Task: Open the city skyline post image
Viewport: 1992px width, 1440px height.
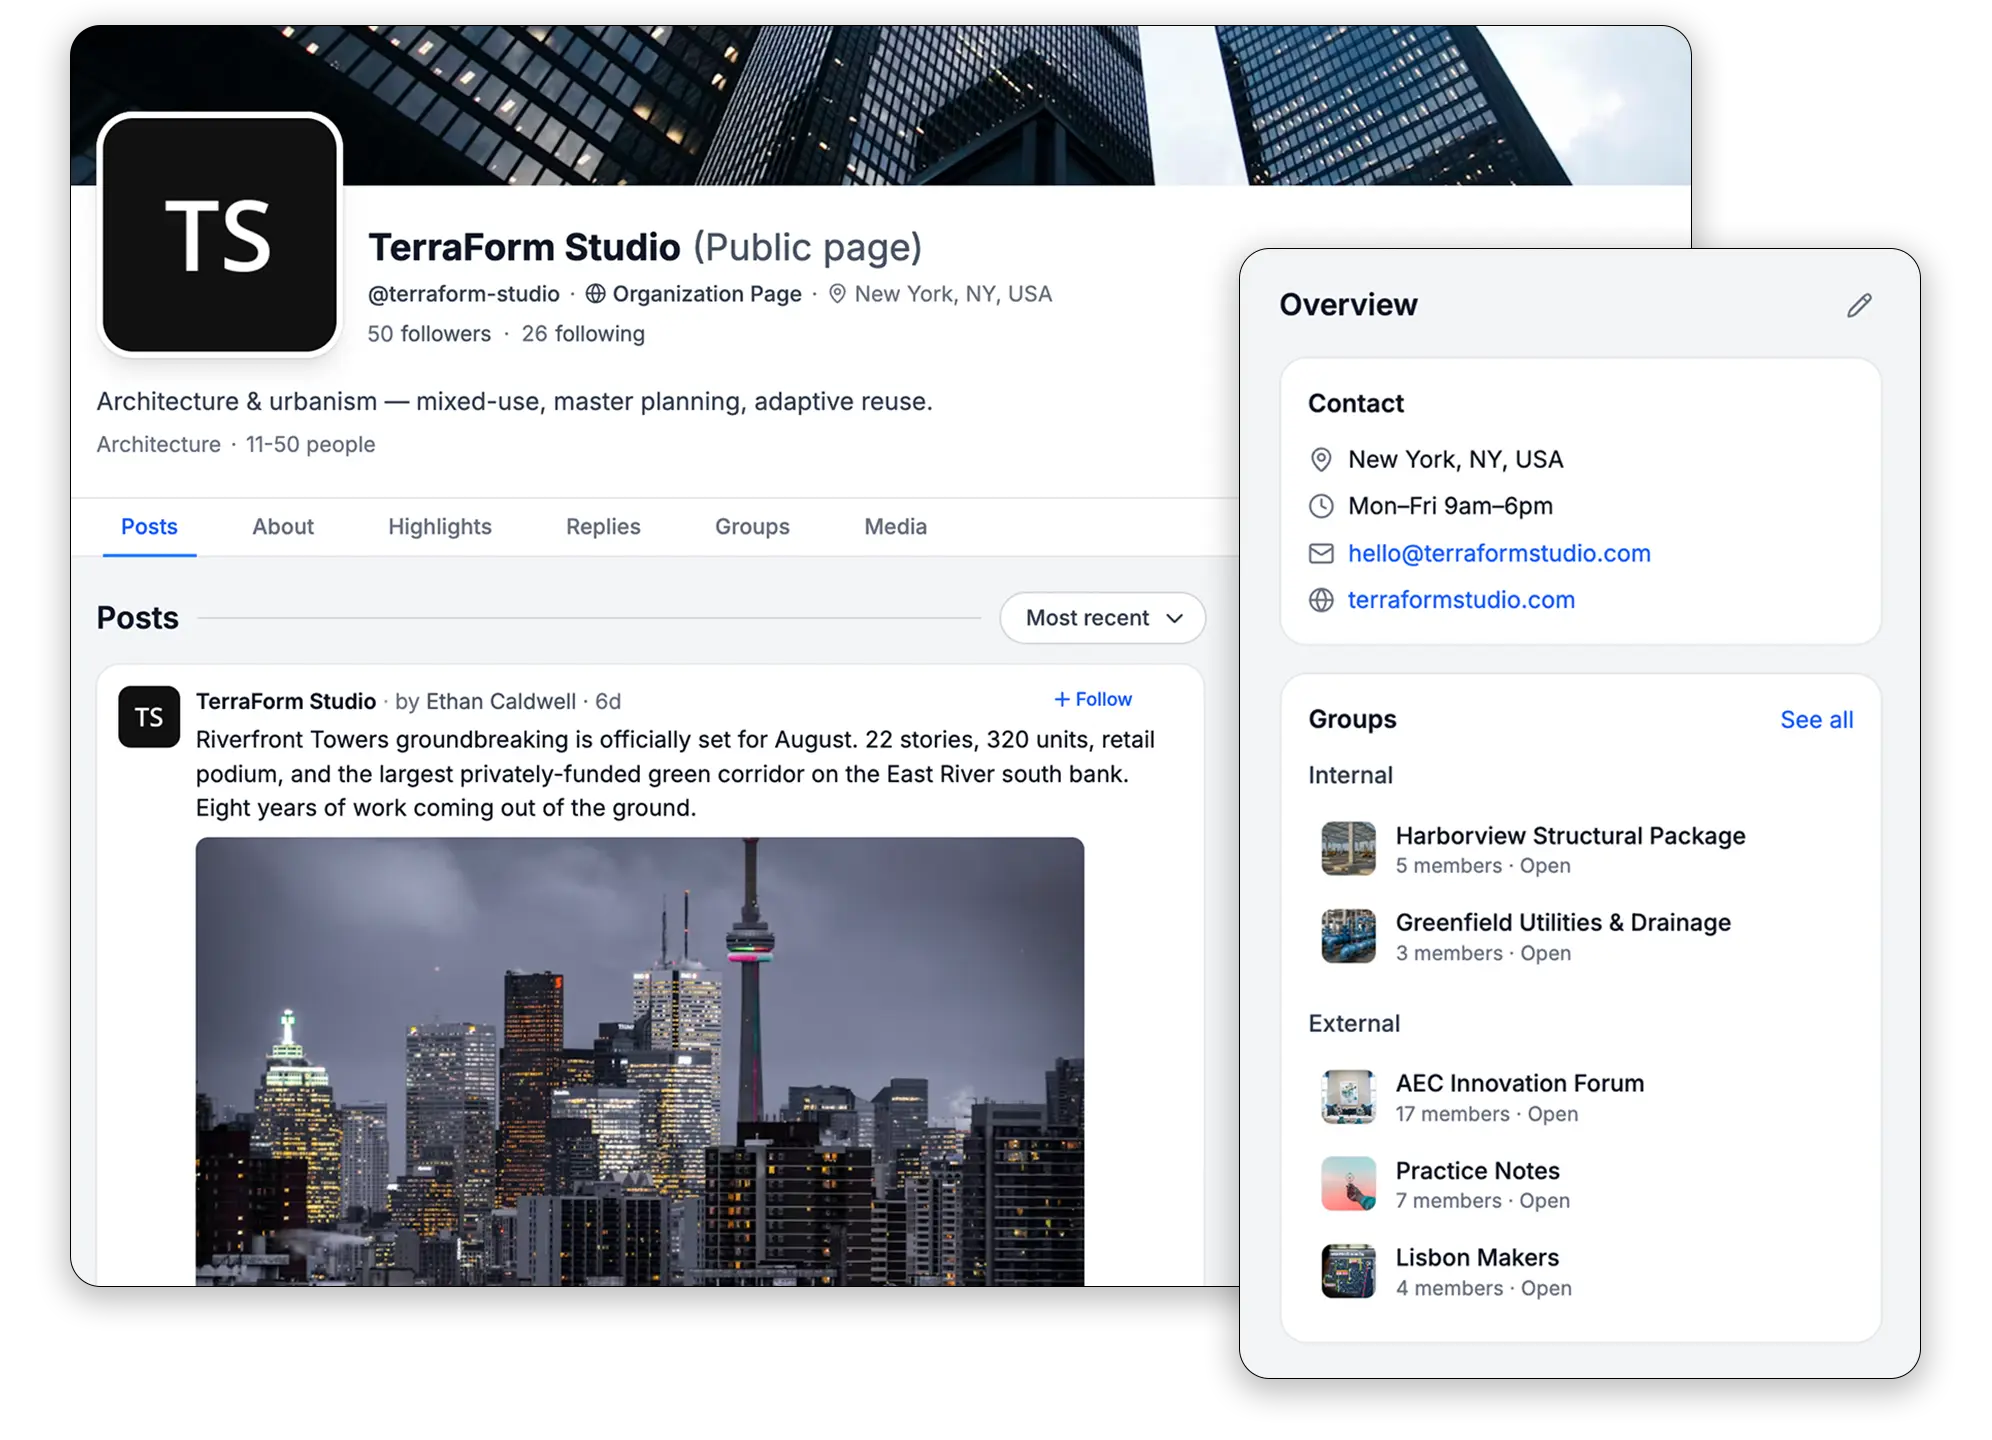Action: click(x=640, y=1061)
